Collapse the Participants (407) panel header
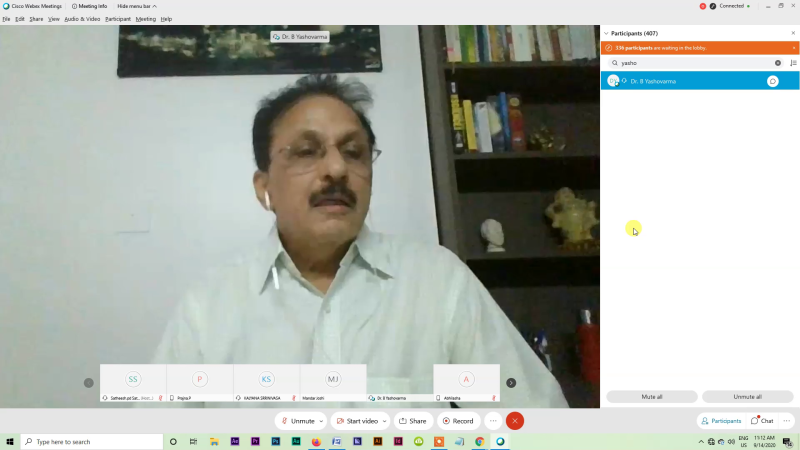Viewport: 800px width, 450px height. [606, 33]
